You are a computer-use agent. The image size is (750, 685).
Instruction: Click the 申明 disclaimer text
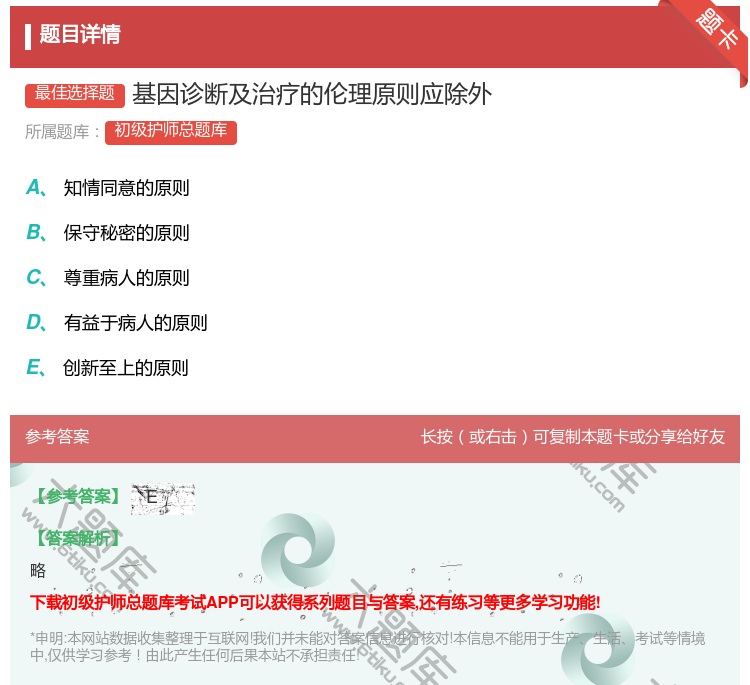click(x=367, y=647)
